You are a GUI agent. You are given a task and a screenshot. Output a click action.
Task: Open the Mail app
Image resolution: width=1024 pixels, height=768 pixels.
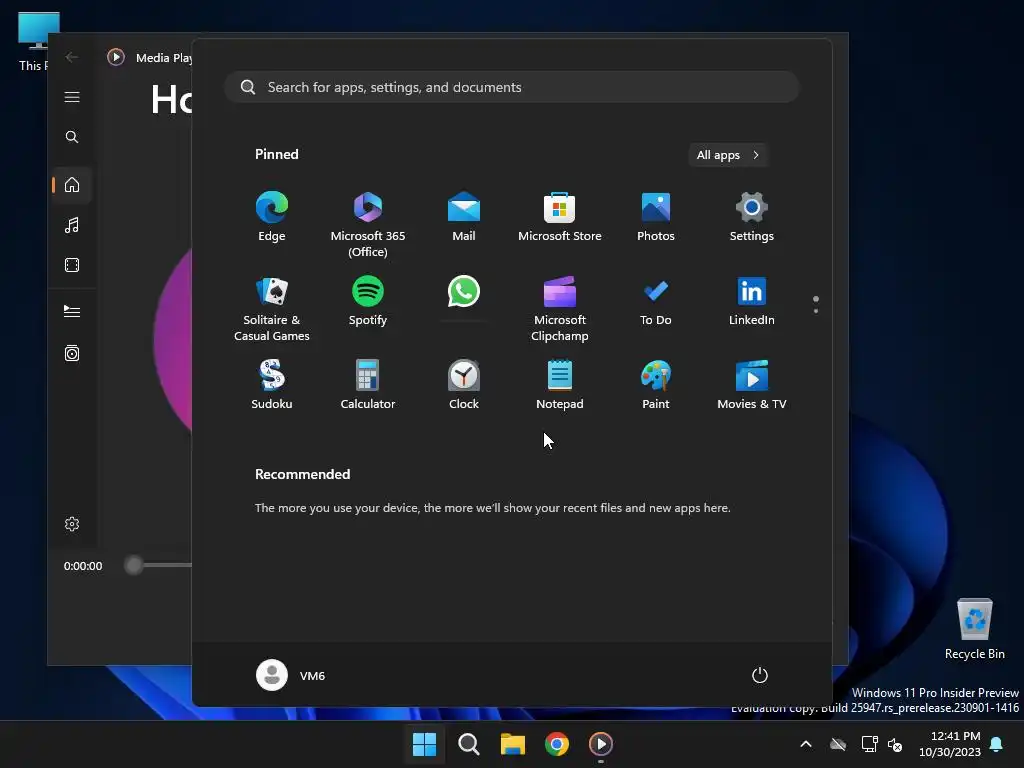(x=464, y=217)
